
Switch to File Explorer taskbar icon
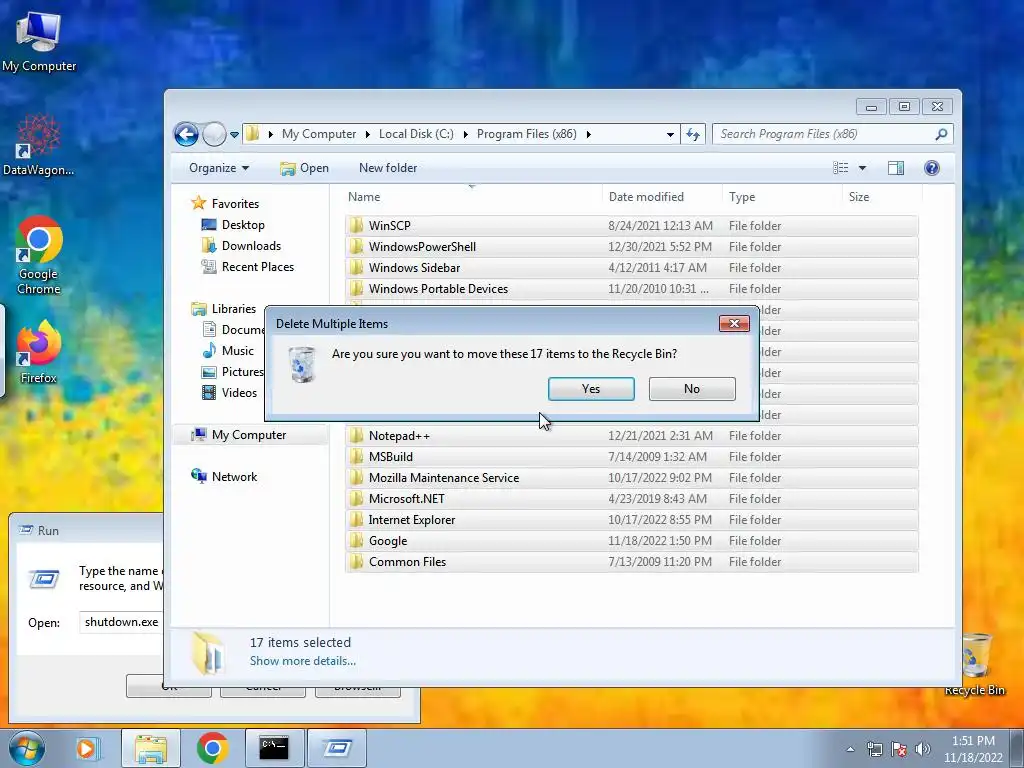[x=151, y=748]
